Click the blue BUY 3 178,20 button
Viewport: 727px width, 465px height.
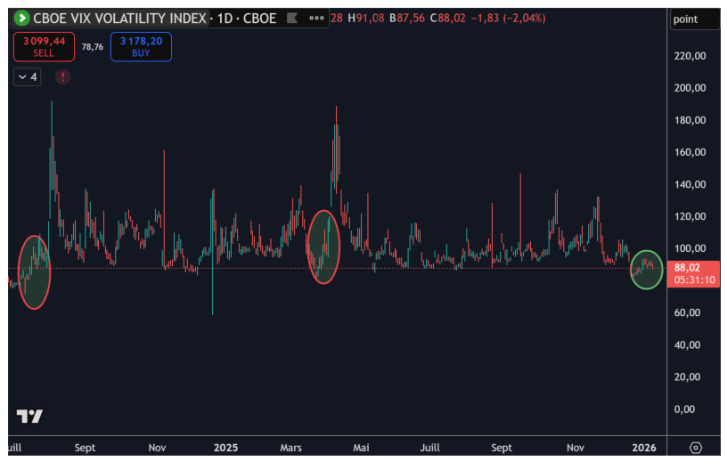(141, 47)
